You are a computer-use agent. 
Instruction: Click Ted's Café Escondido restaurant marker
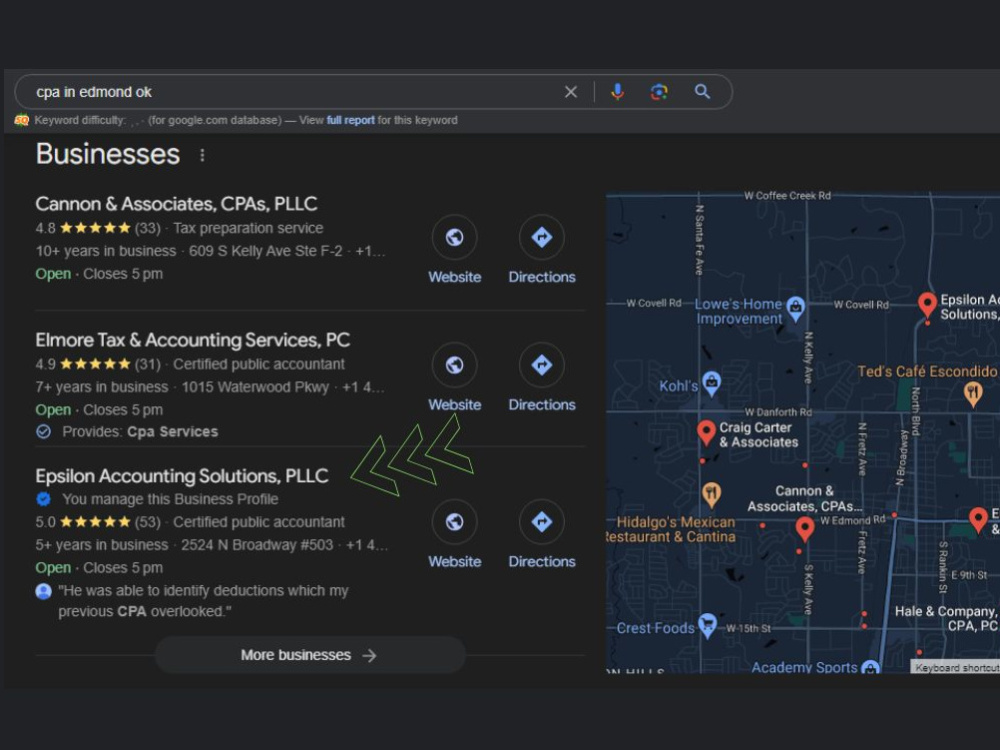tap(972, 393)
